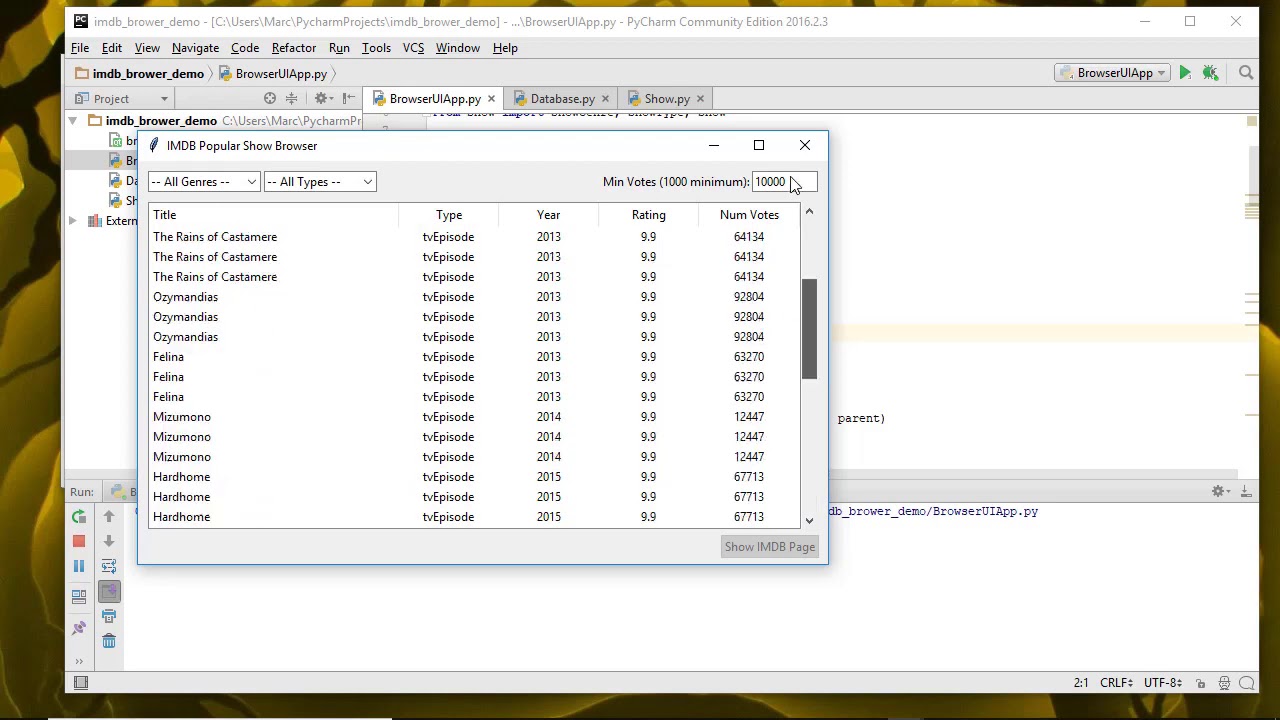
Task: Switch to the Database.py editor tab
Action: [x=563, y=99]
